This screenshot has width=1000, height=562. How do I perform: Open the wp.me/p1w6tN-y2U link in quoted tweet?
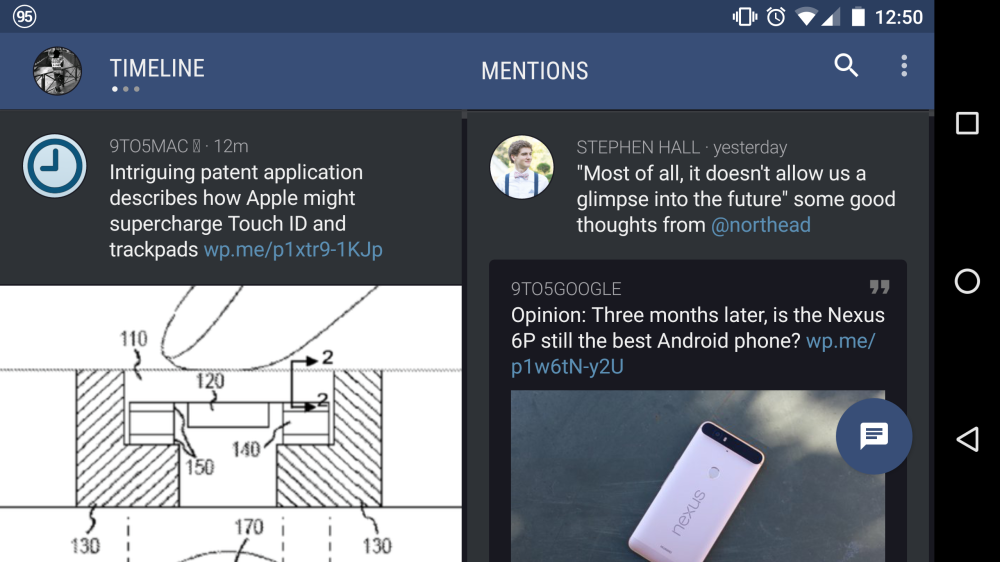[567, 367]
